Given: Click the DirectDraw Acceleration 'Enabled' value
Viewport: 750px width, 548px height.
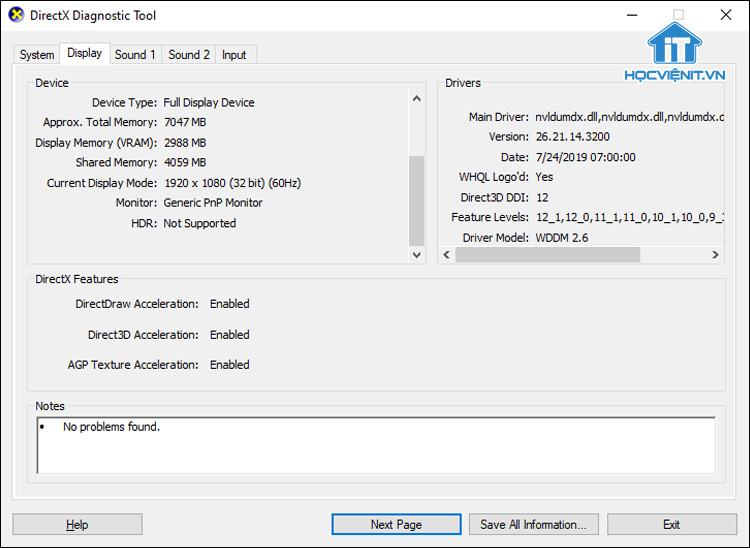Looking at the screenshot, I should [230, 304].
